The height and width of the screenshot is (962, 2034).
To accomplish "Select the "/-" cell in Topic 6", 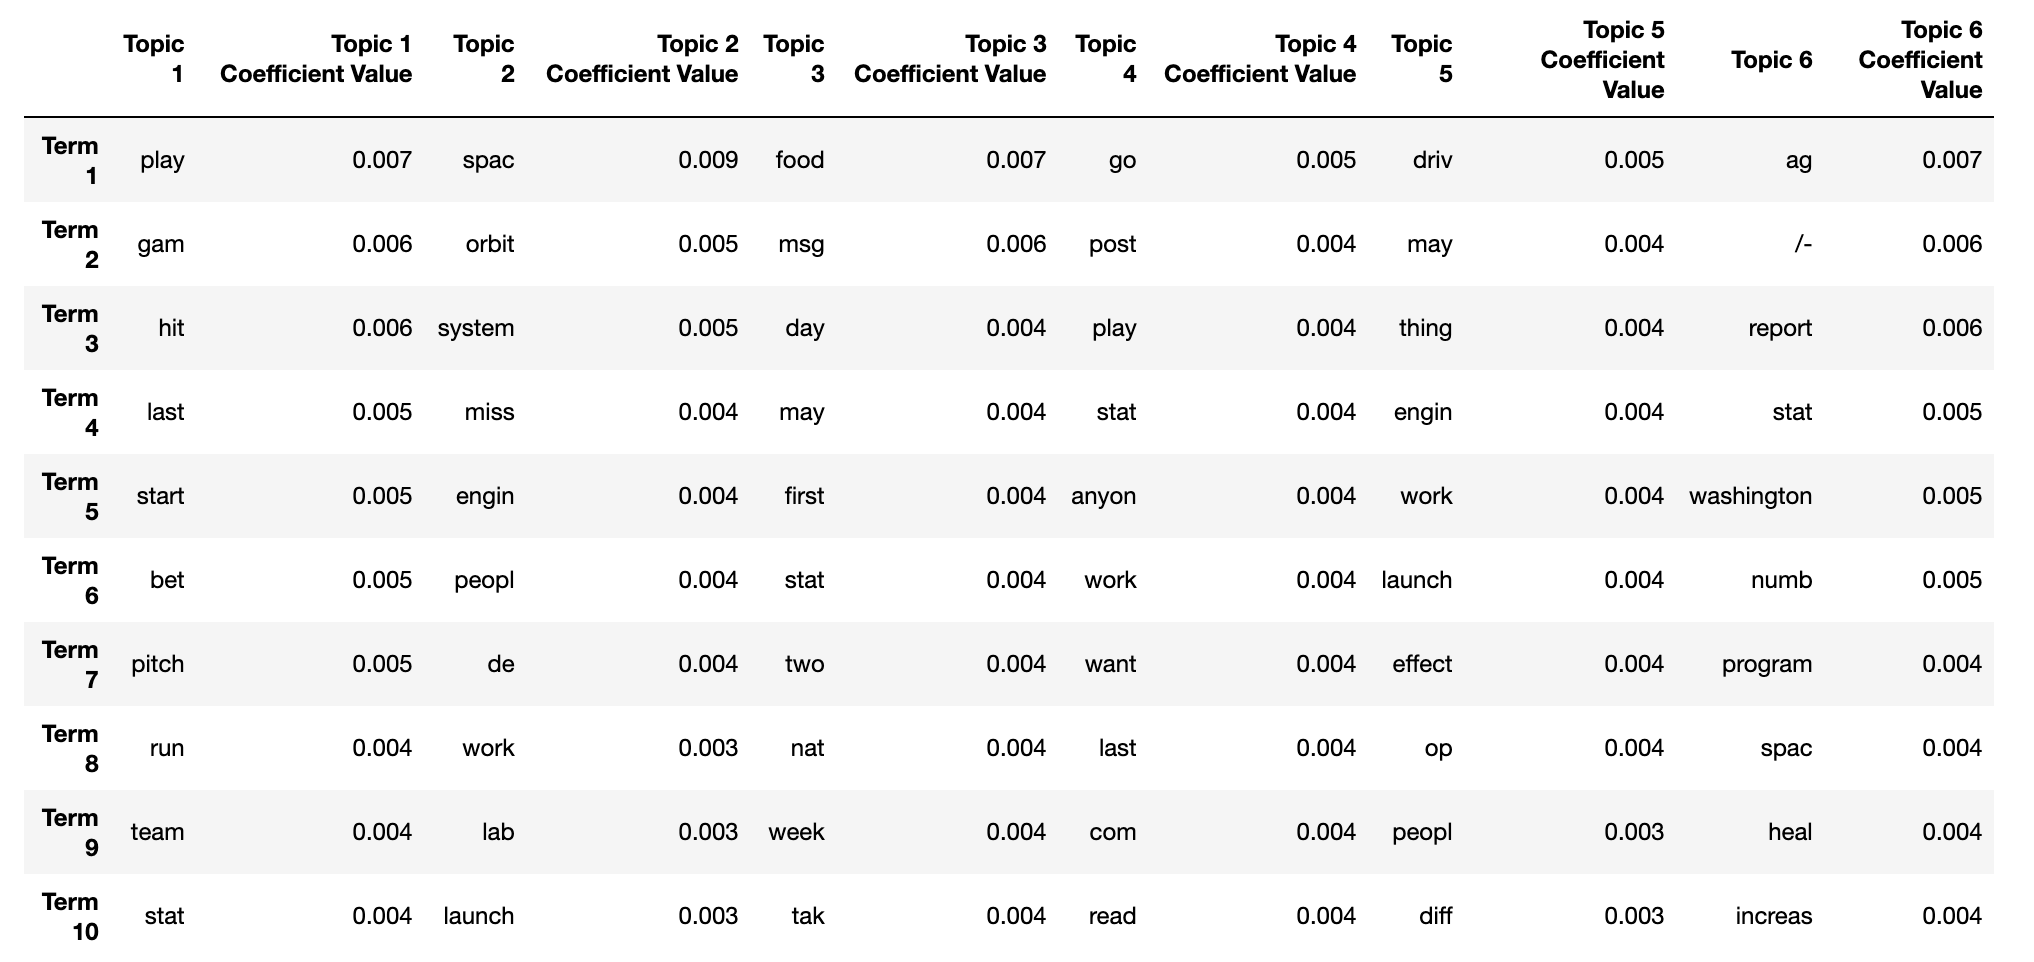I will [x=1802, y=245].
